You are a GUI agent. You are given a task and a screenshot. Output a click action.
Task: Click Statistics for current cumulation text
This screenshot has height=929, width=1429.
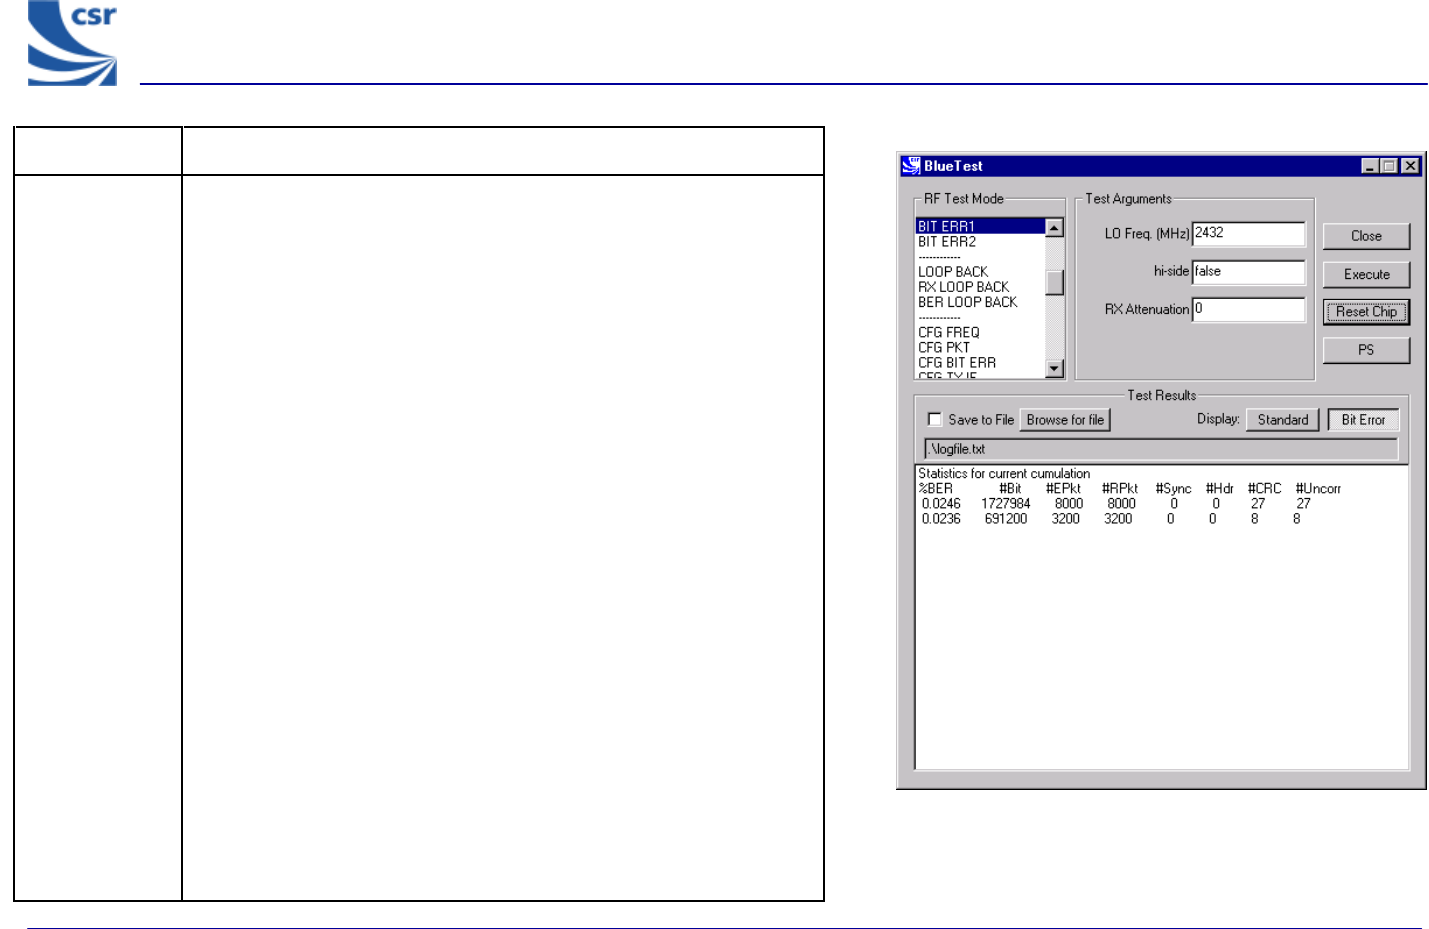tap(1004, 474)
